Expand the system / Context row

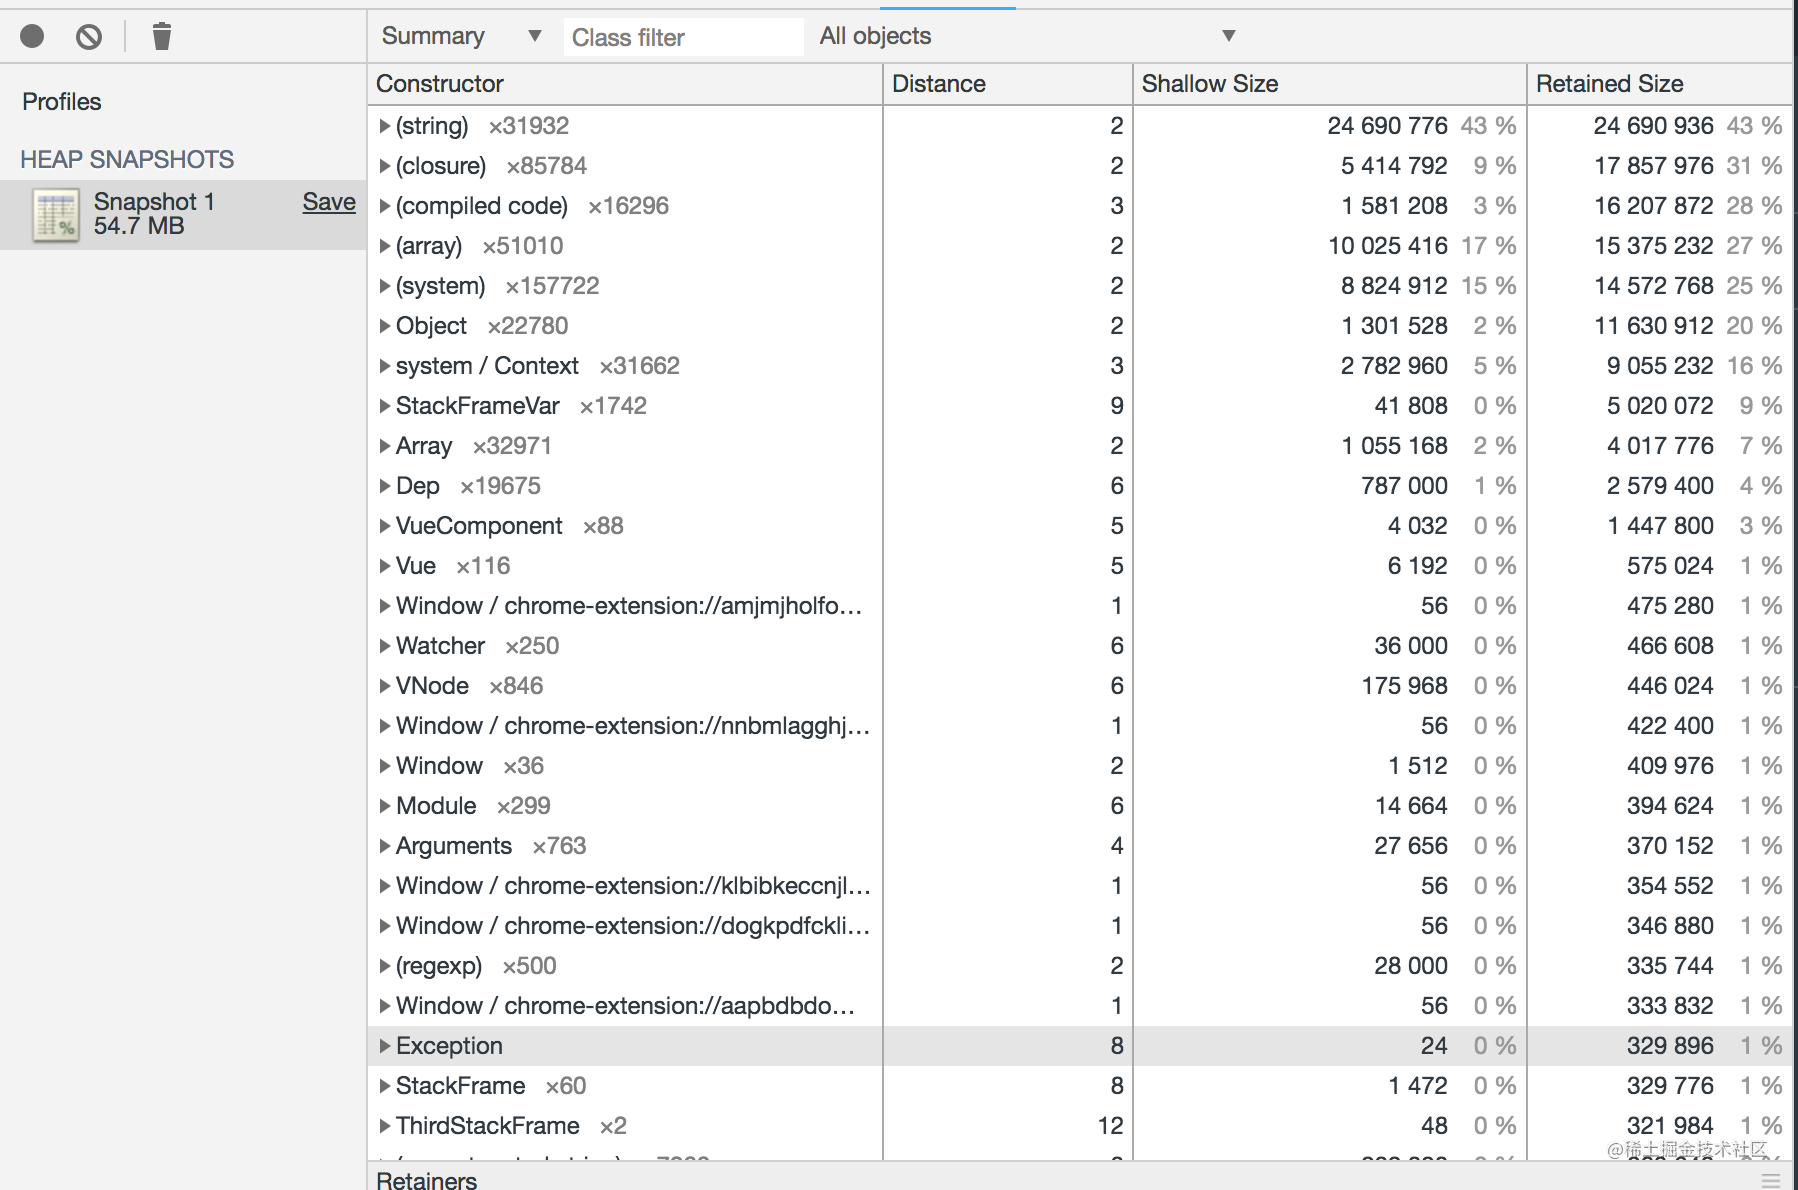[385, 366]
